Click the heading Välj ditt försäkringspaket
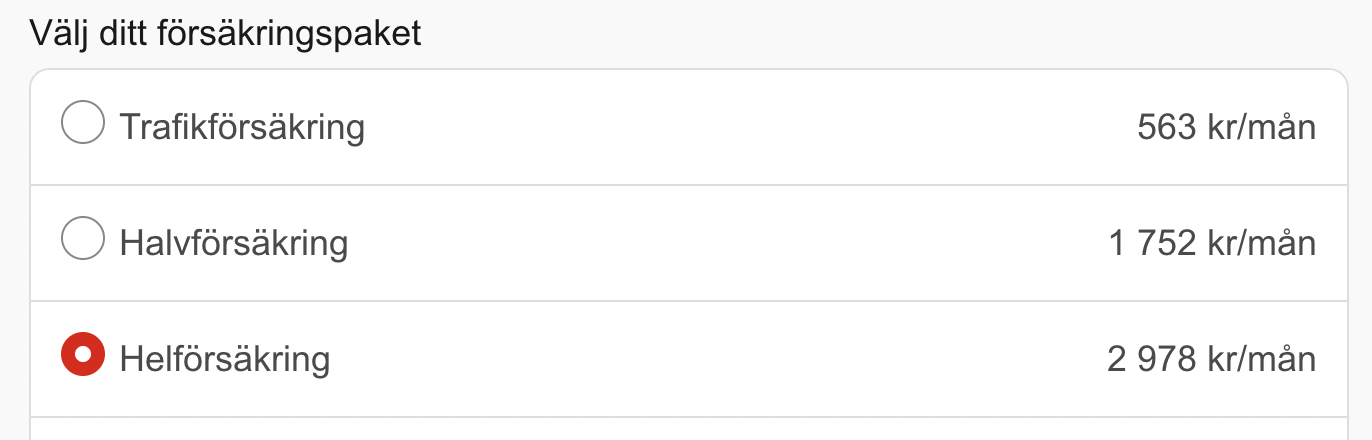1372x440 pixels. coord(226,33)
